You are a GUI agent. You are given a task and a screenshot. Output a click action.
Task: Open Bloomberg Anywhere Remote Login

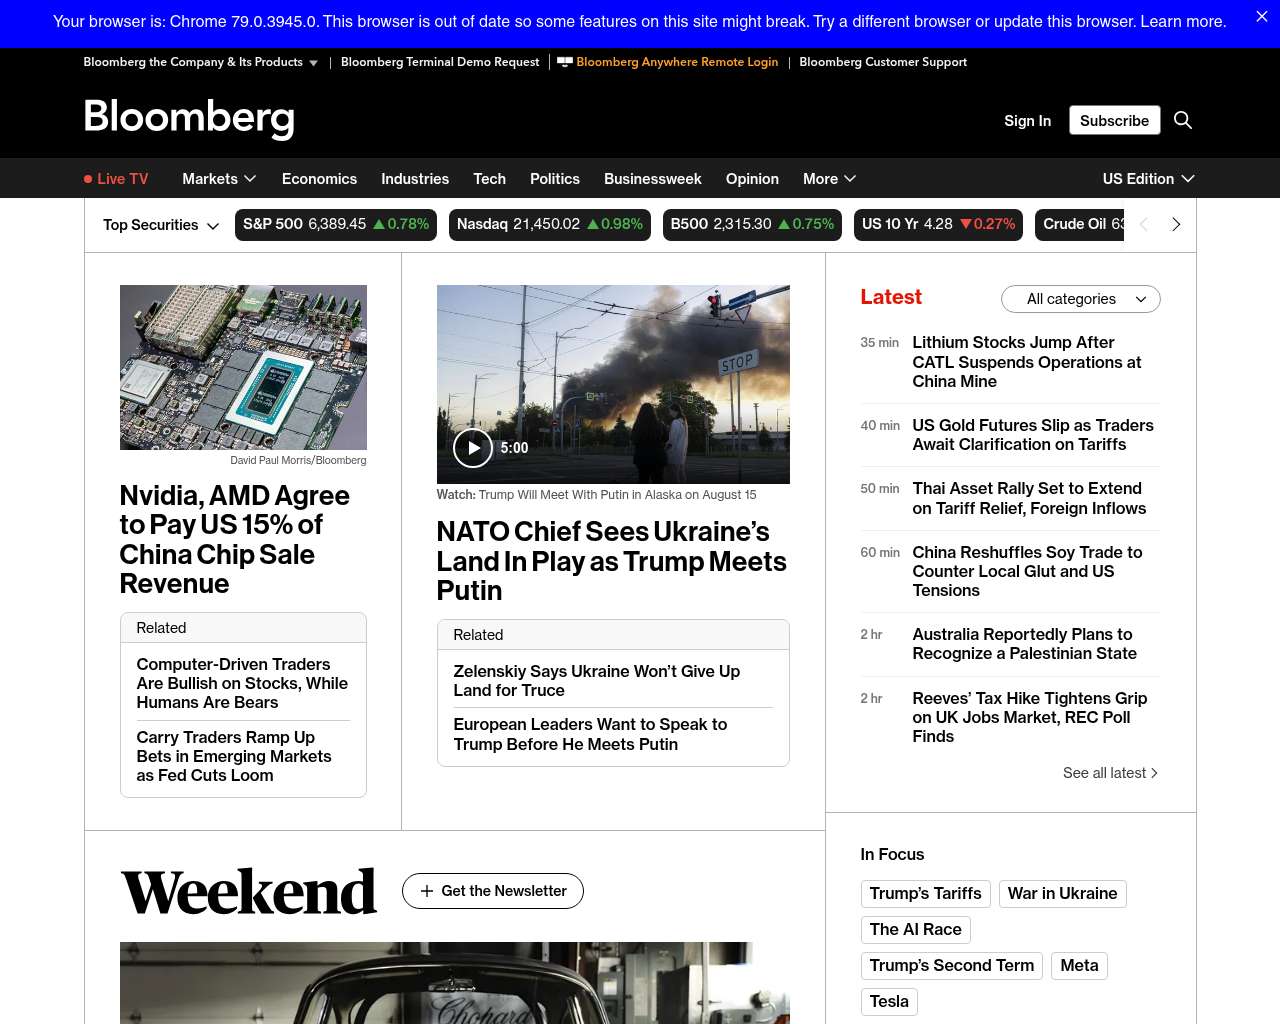(x=668, y=62)
